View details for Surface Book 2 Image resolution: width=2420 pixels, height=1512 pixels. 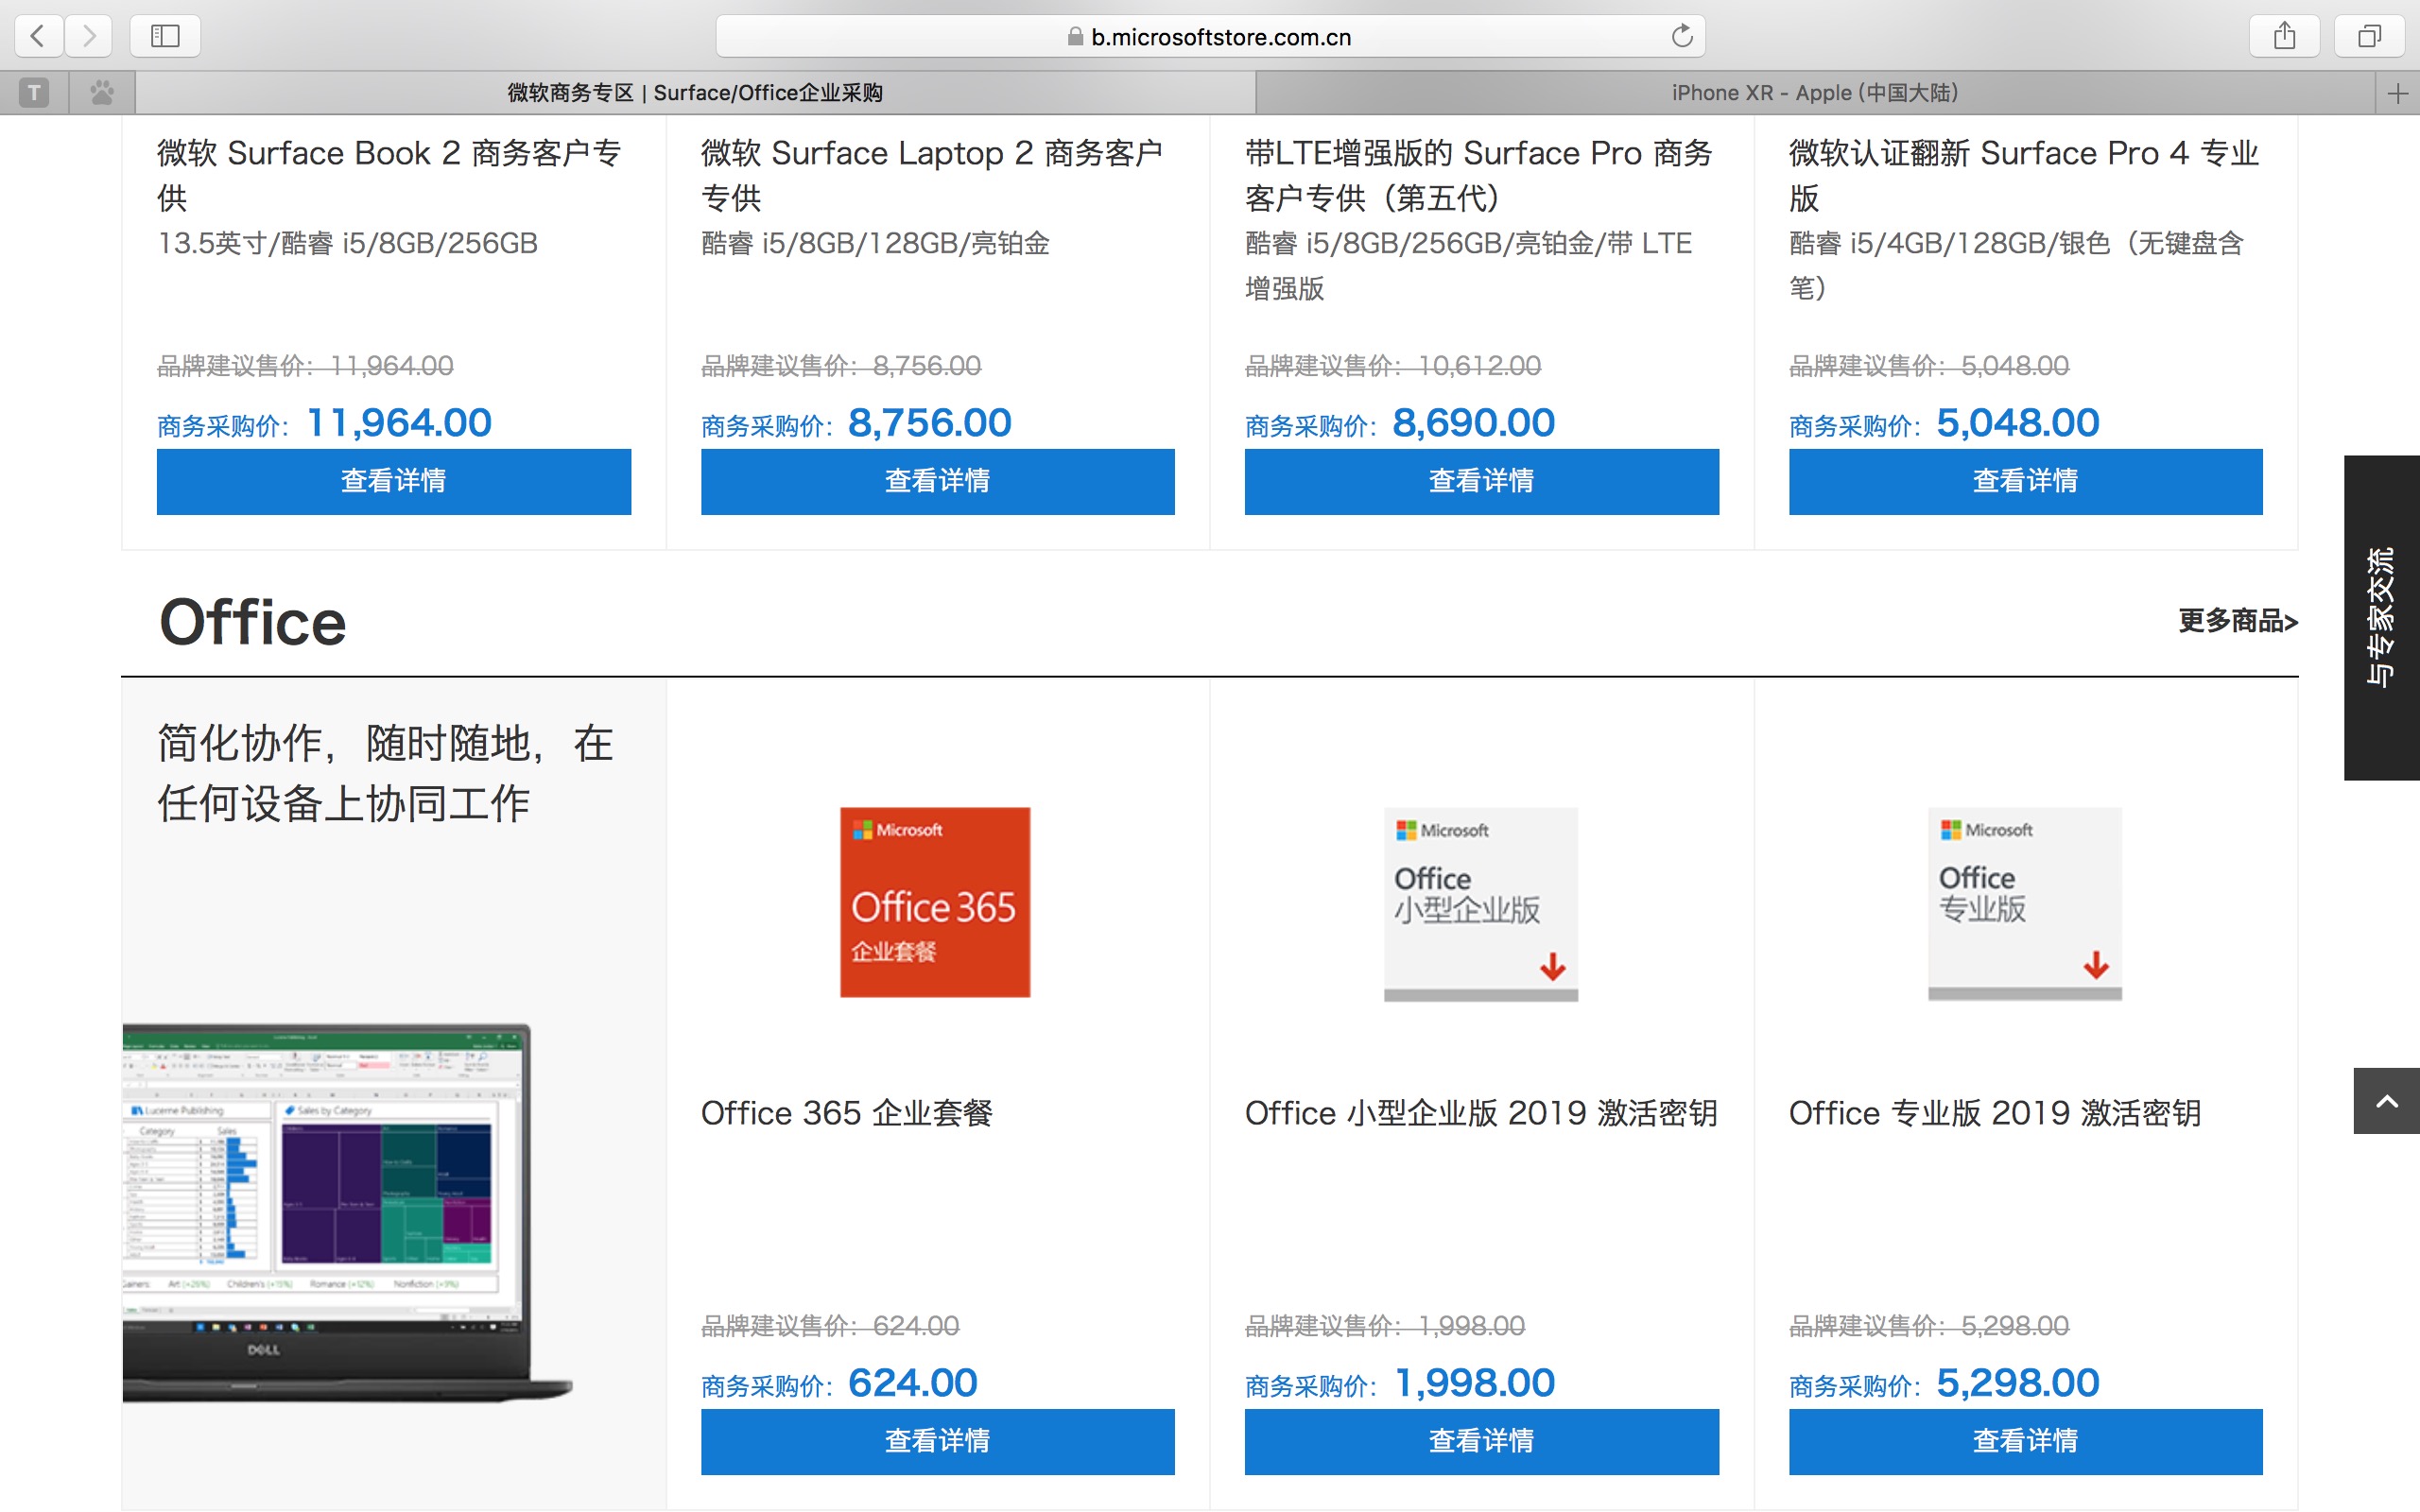click(x=394, y=481)
